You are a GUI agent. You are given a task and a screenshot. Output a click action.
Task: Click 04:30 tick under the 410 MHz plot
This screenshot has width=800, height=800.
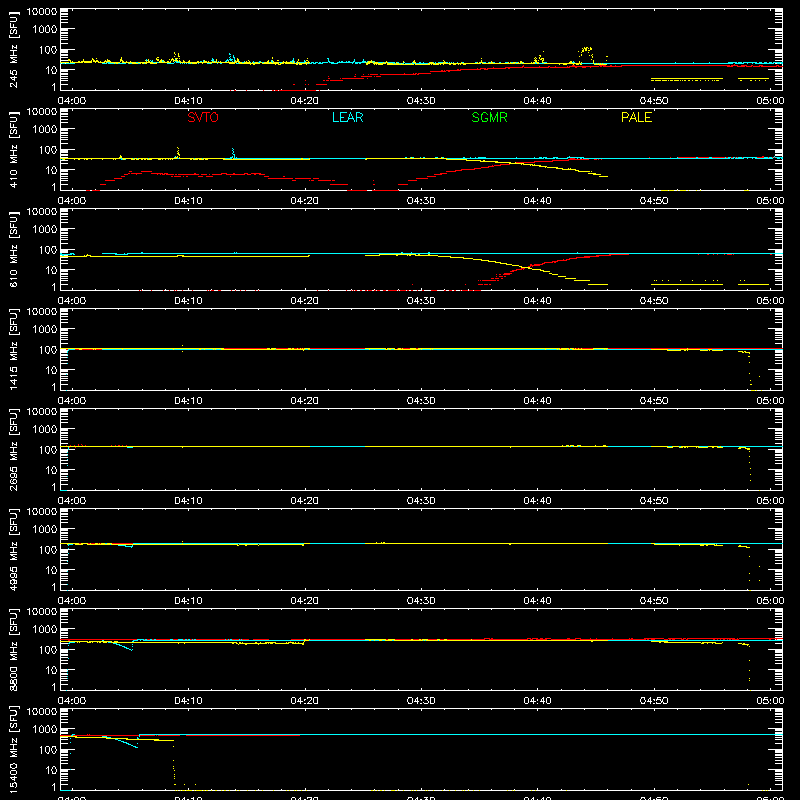click(421, 201)
